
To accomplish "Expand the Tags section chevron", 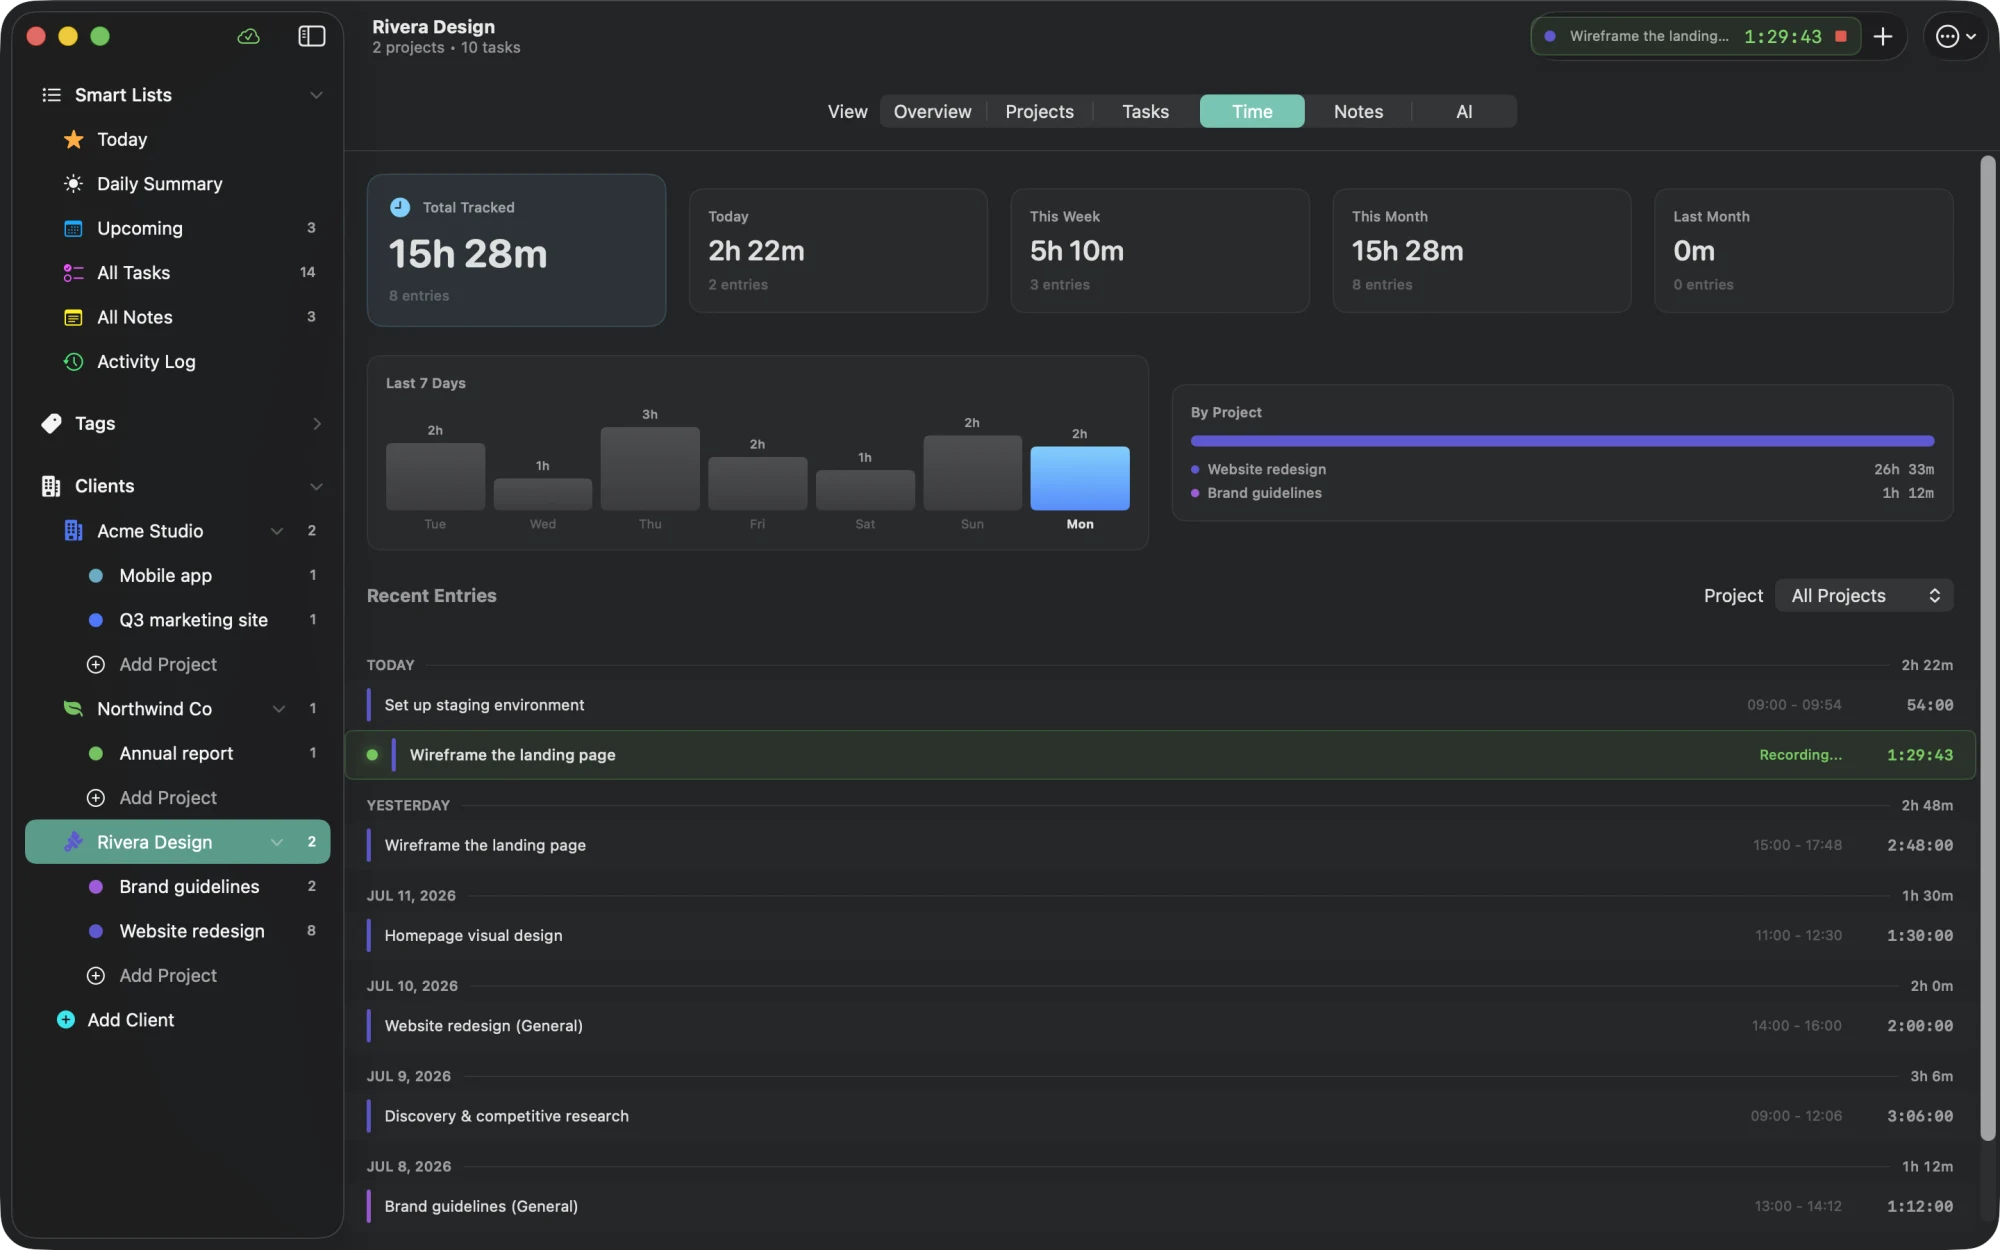I will tap(316, 424).
